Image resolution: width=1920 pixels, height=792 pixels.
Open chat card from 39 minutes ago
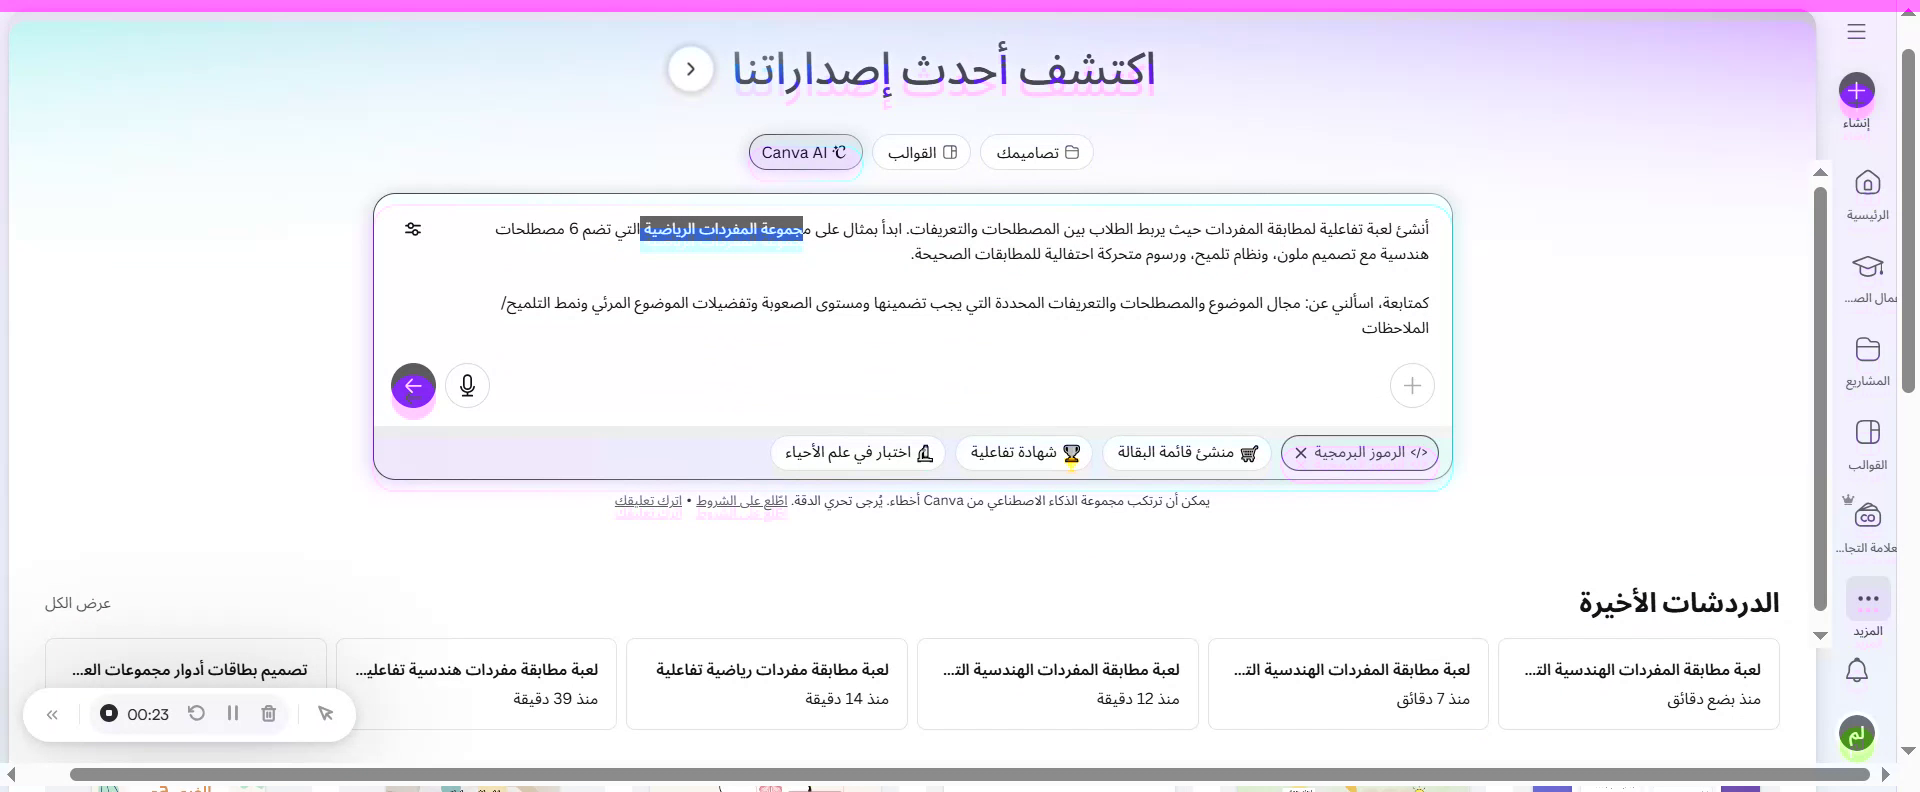[476, 684]
